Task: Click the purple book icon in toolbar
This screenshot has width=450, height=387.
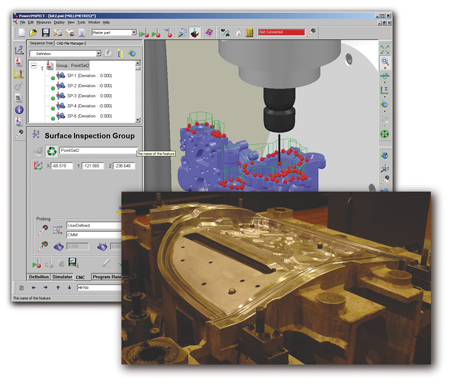Action: (209, 33)
